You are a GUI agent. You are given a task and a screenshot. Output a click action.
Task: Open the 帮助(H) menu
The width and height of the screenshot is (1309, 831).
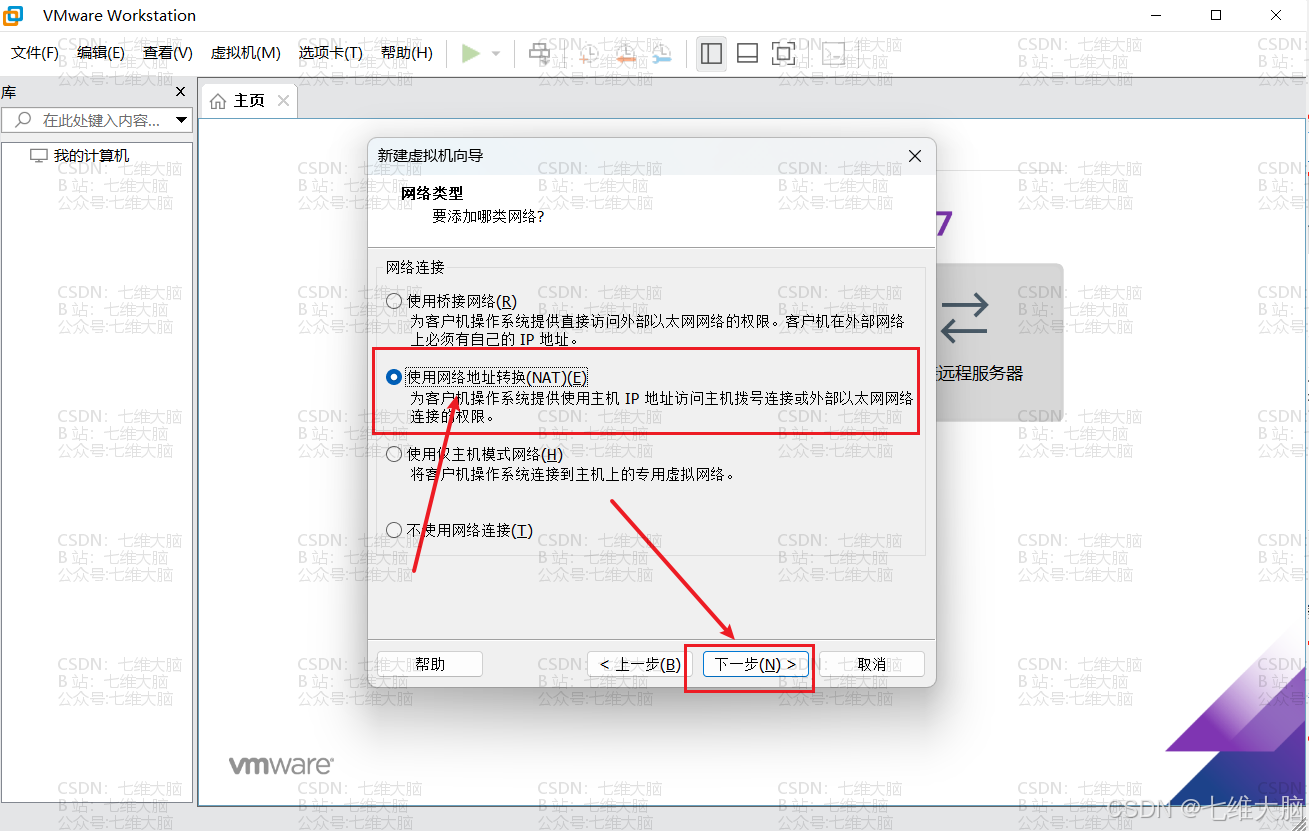point(407,53)
